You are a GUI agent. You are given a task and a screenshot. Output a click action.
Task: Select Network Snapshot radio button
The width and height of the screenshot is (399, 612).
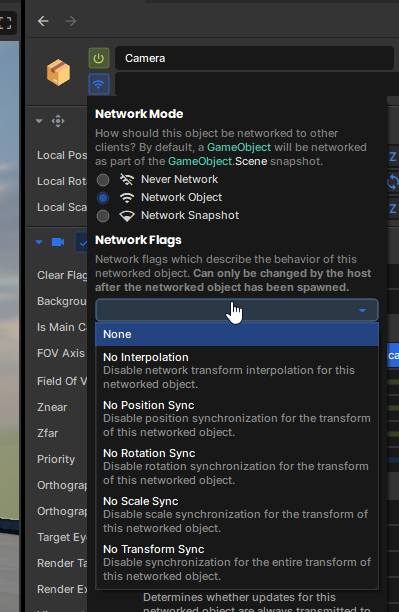[x=103, y=216]
